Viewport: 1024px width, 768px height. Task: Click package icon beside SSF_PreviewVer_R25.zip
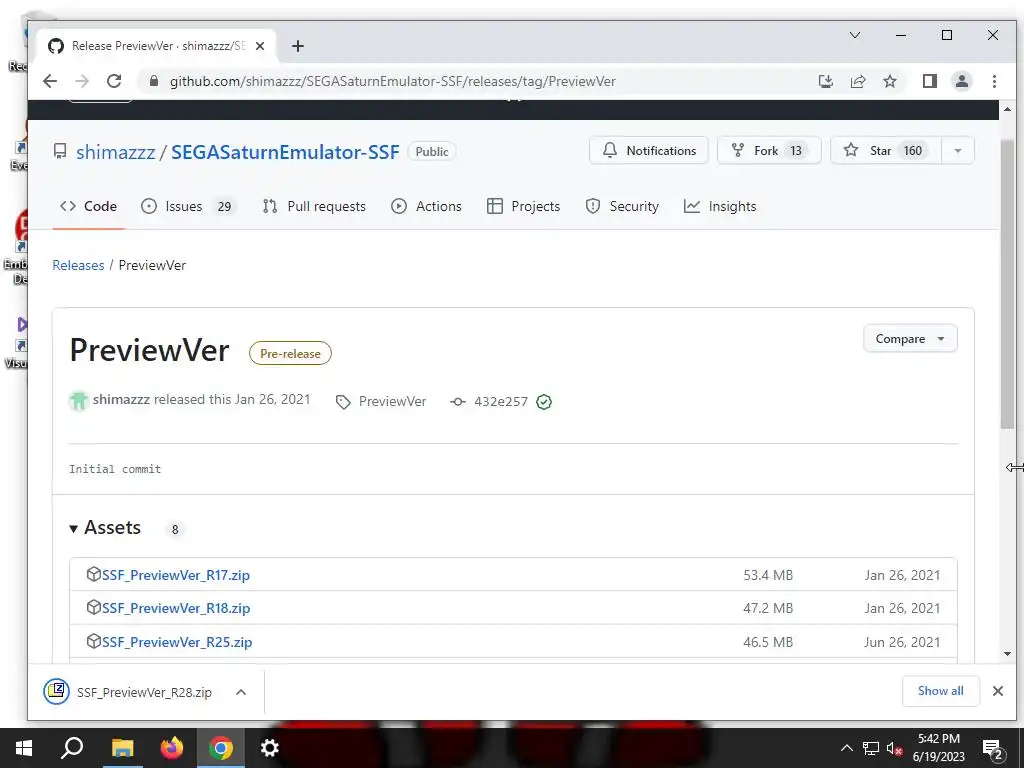tap(93, 641)
